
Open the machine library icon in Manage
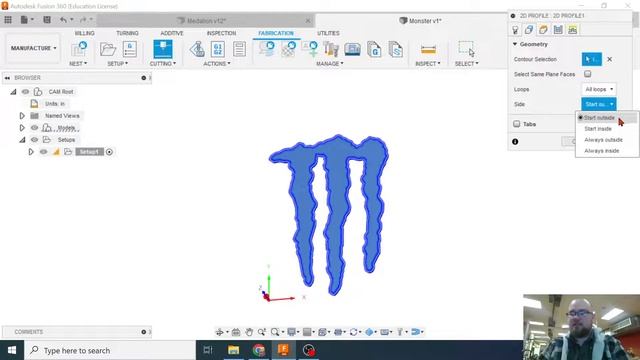(x=353, y=49)
